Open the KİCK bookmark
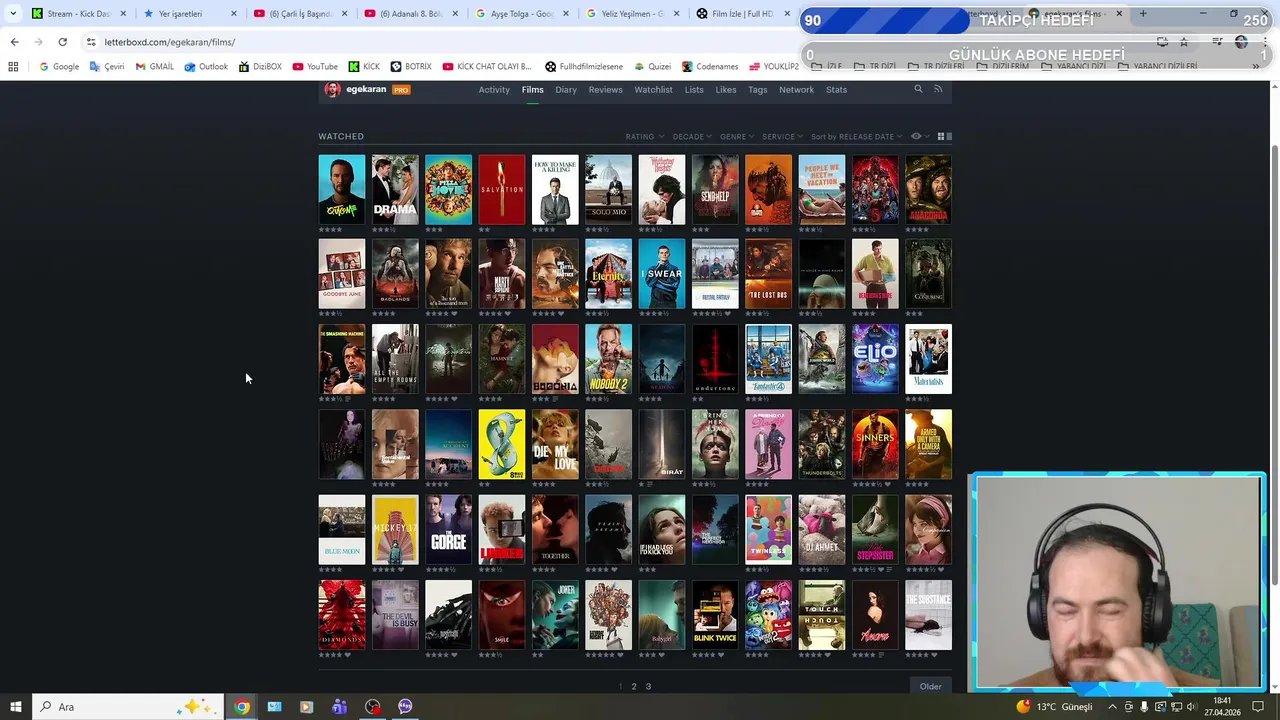The width and height of the screenshot is (1280, 720). point(364,66)
